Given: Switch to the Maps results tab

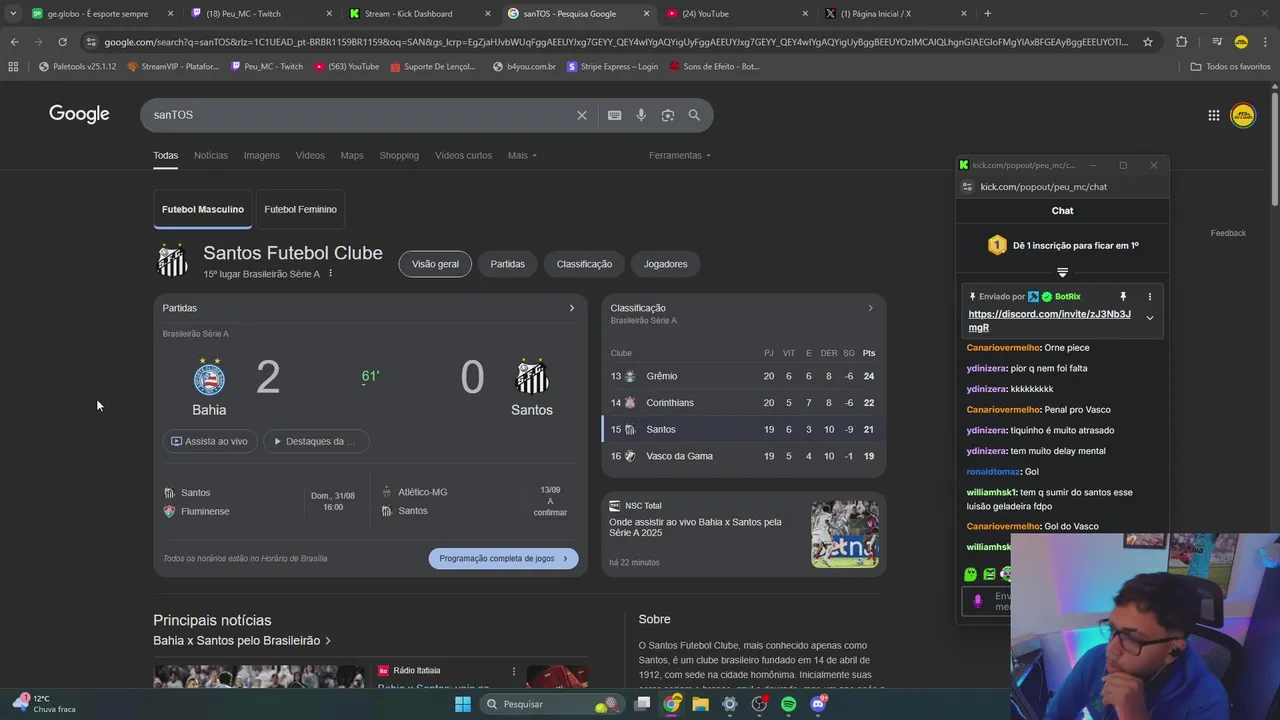Looking at the screenshot, I should click(352, 155).
